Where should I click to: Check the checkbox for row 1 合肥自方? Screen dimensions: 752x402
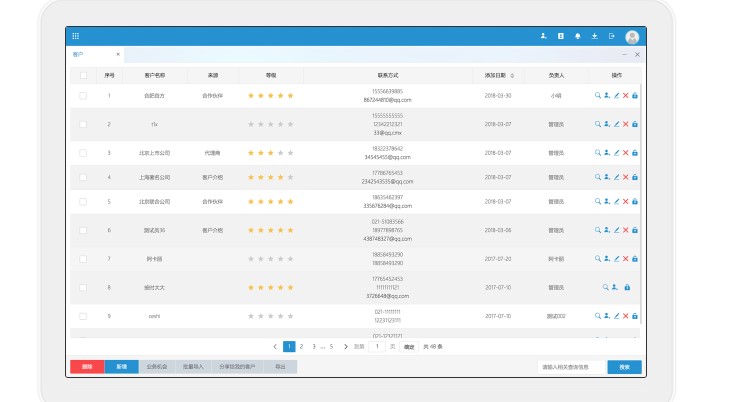tap(83, 95)
